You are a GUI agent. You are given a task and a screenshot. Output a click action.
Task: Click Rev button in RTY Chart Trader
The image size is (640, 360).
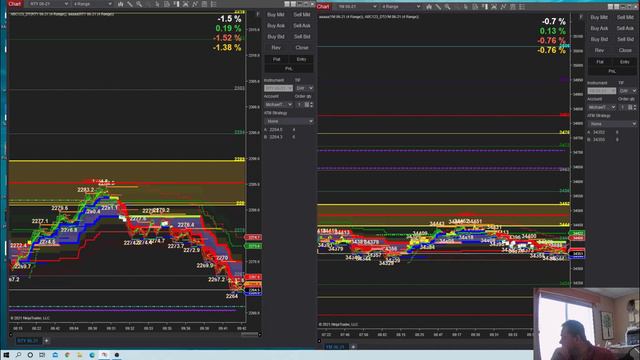pos(276,48)
